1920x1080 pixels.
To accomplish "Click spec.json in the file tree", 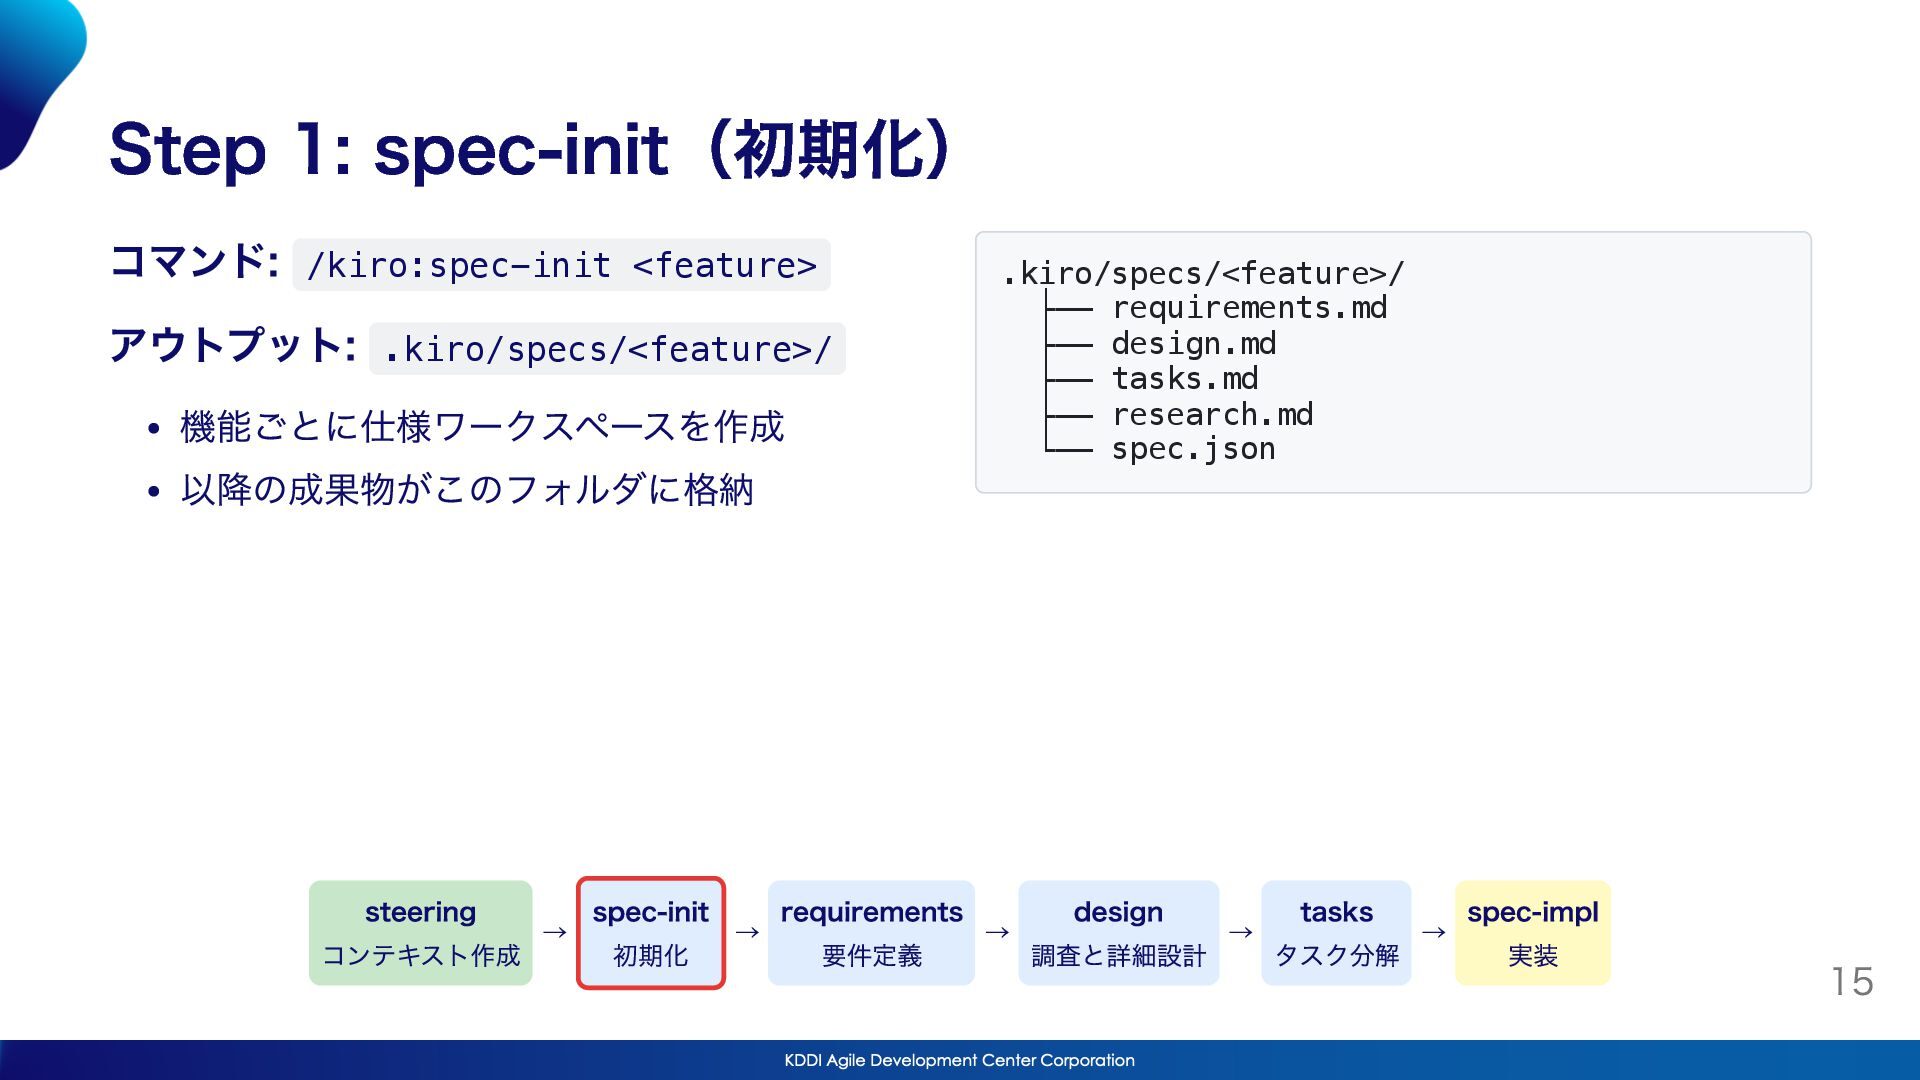I will tap(1193, 449).
